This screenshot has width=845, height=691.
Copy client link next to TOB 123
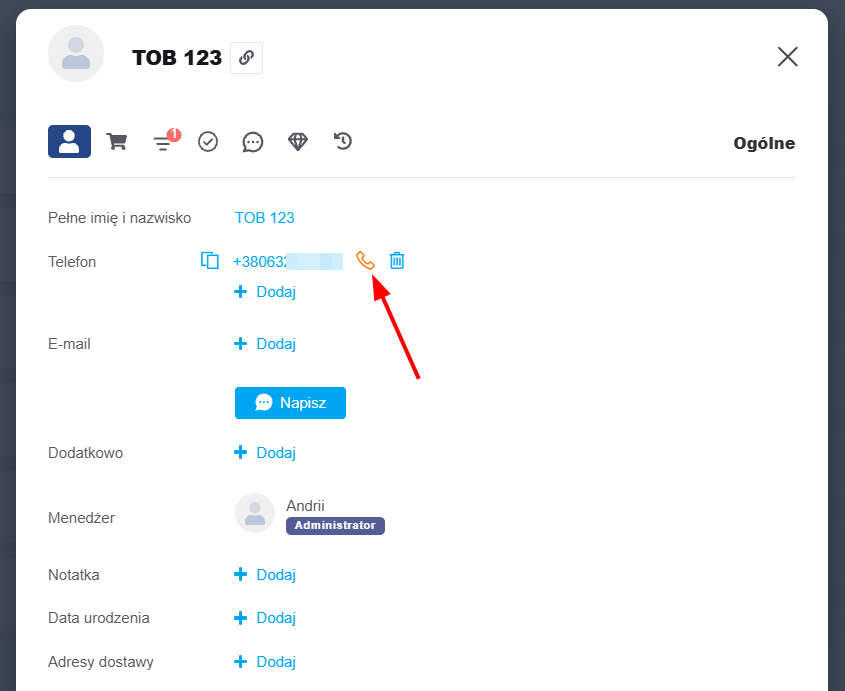246,58
